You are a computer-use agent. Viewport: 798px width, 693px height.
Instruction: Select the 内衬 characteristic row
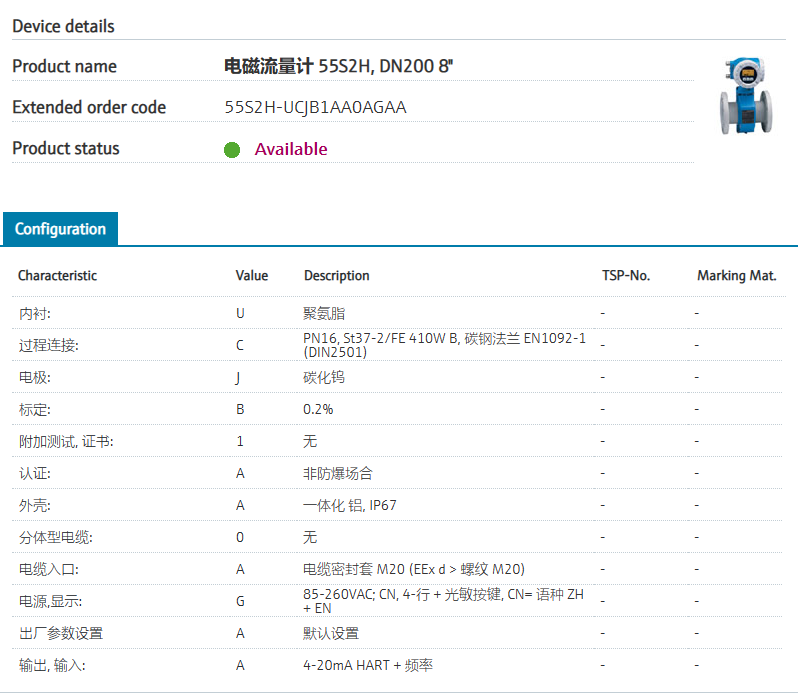(x=33, y=313)
